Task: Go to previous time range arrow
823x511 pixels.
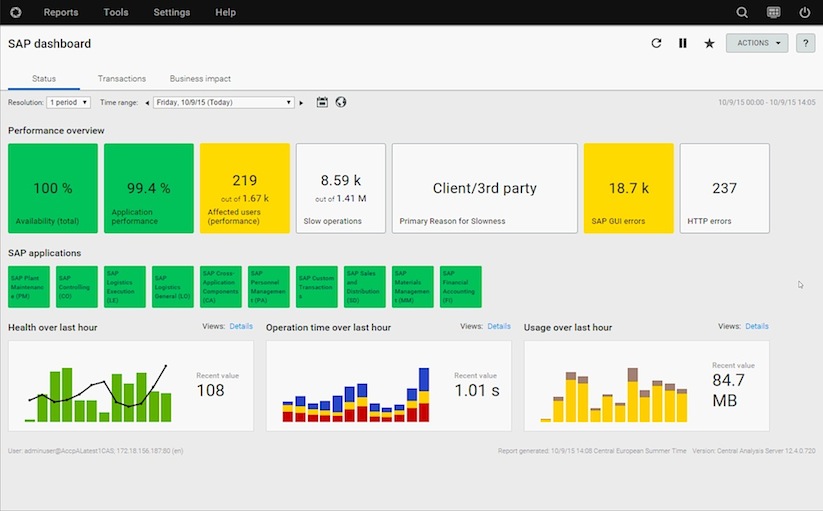Action: pos(147,102)
